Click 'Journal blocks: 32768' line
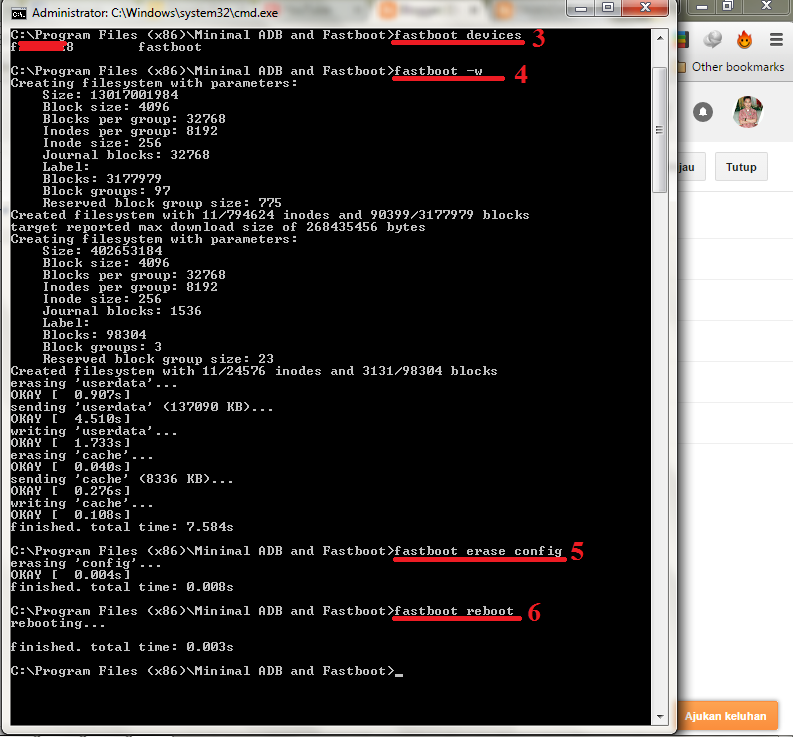Screen dimensions: 793x737 coord(126,155)
